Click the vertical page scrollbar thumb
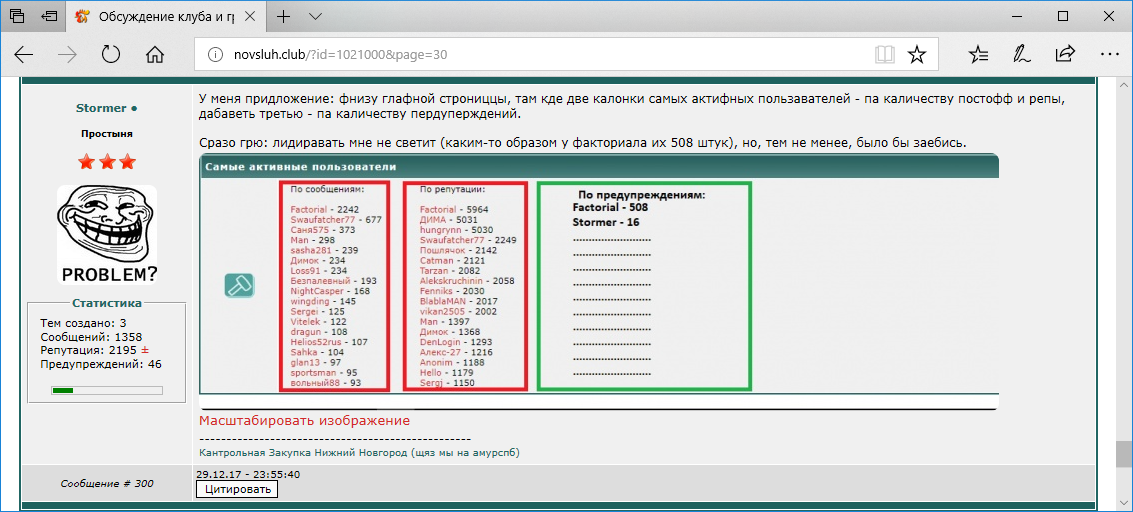Screen dimensions: 1133x512 pyautogui.click(x=1124, y=454)
